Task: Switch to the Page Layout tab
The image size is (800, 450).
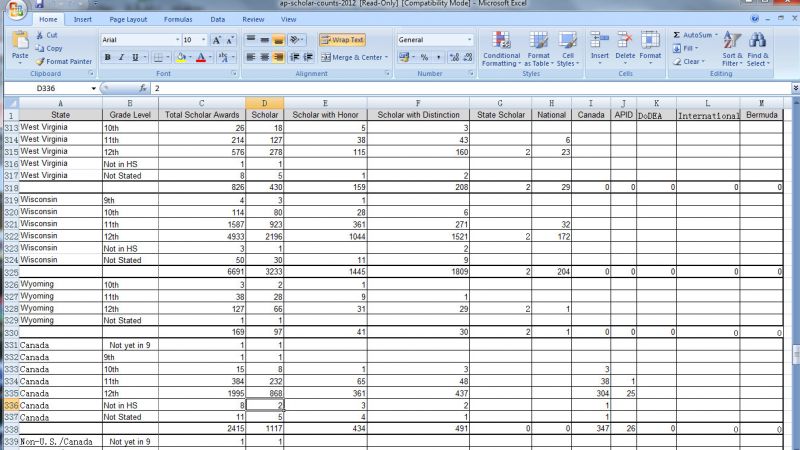Action: 128,19
